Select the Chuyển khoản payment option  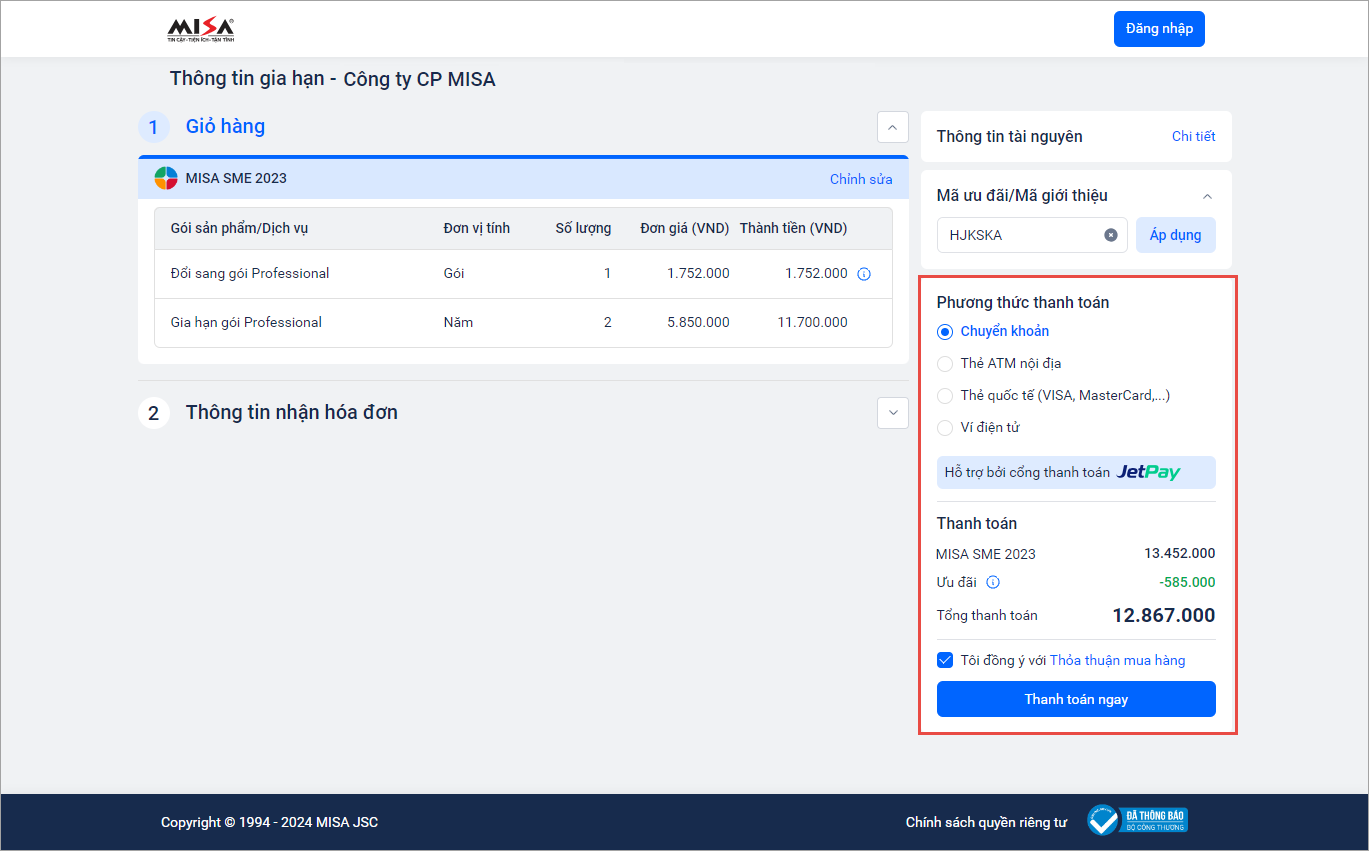(945, 332)
